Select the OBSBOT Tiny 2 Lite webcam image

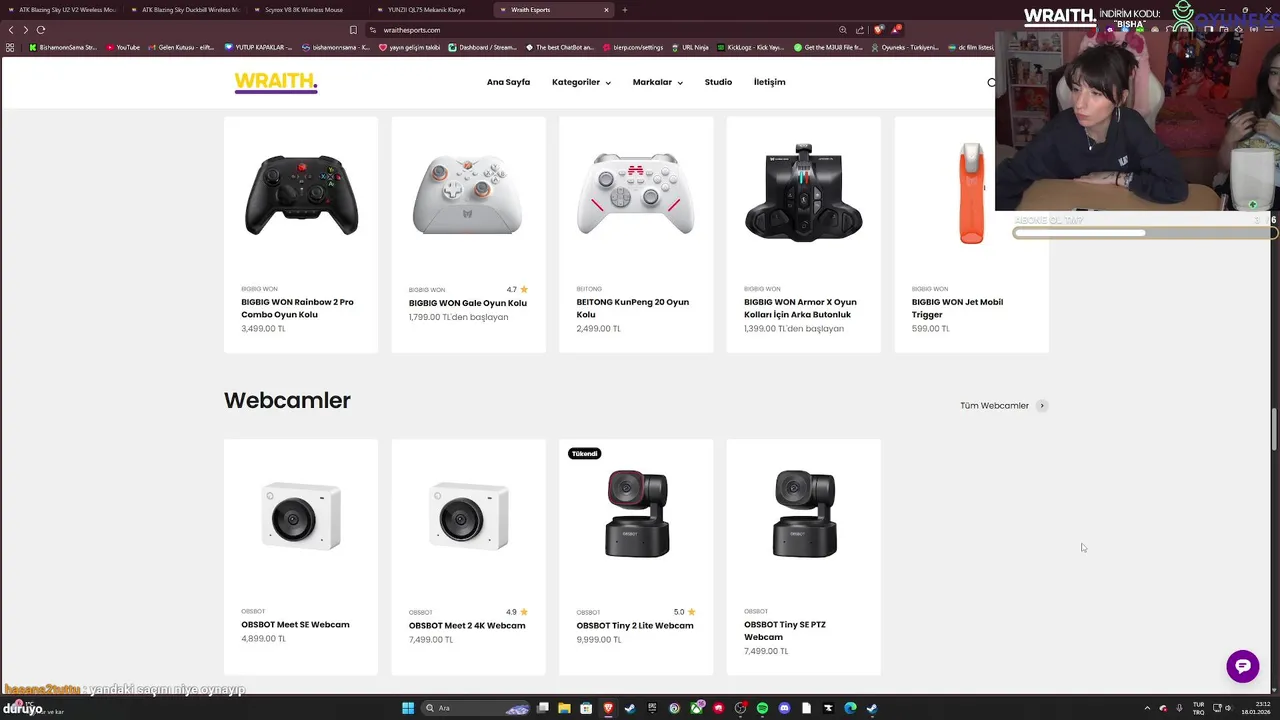[x=636, y=514]
